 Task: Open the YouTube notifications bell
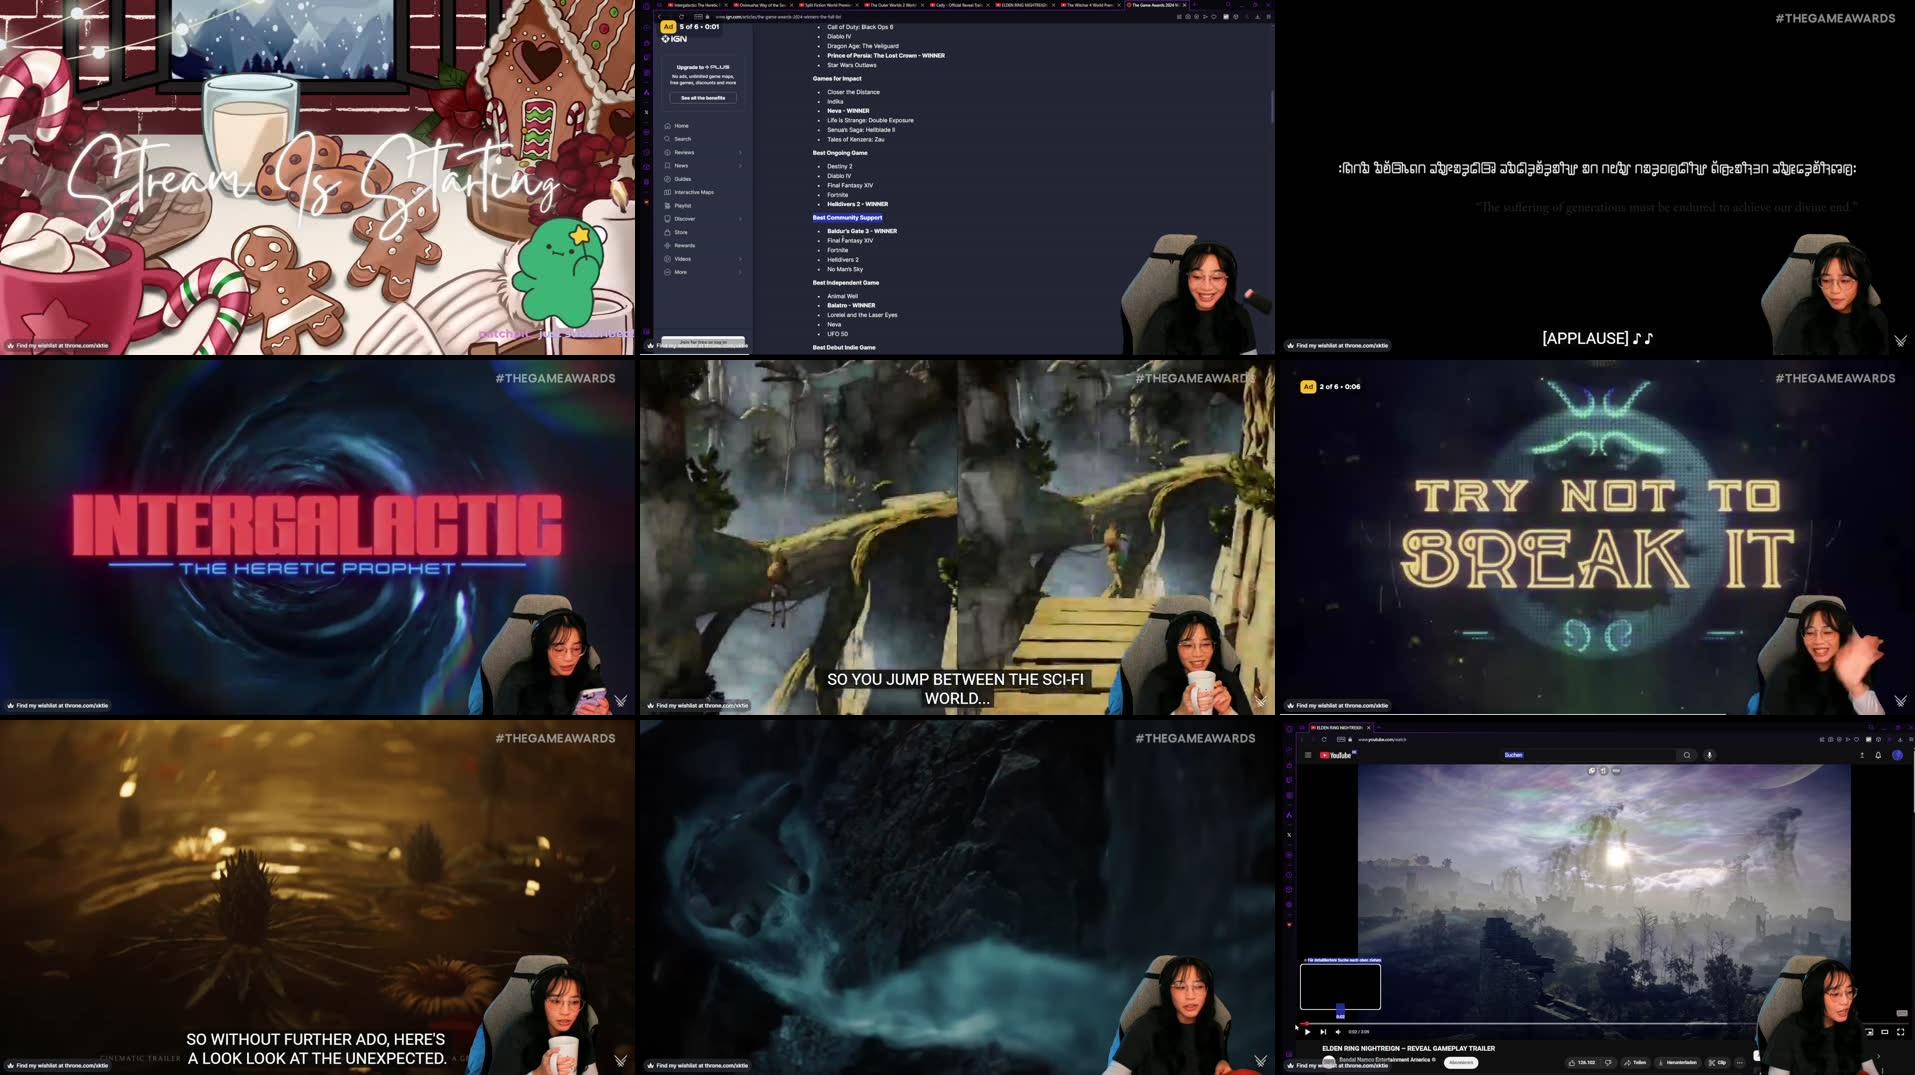click(1878, 755)
